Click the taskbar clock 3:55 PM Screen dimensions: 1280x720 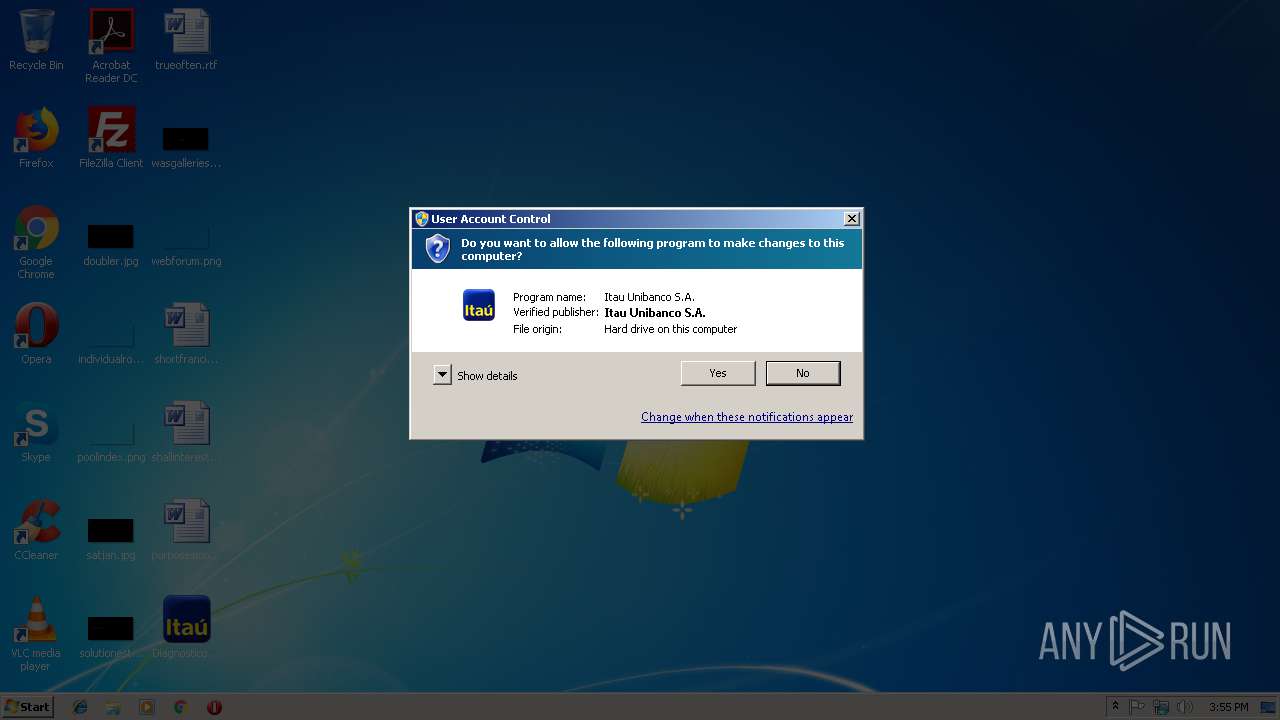point(1228,707)
